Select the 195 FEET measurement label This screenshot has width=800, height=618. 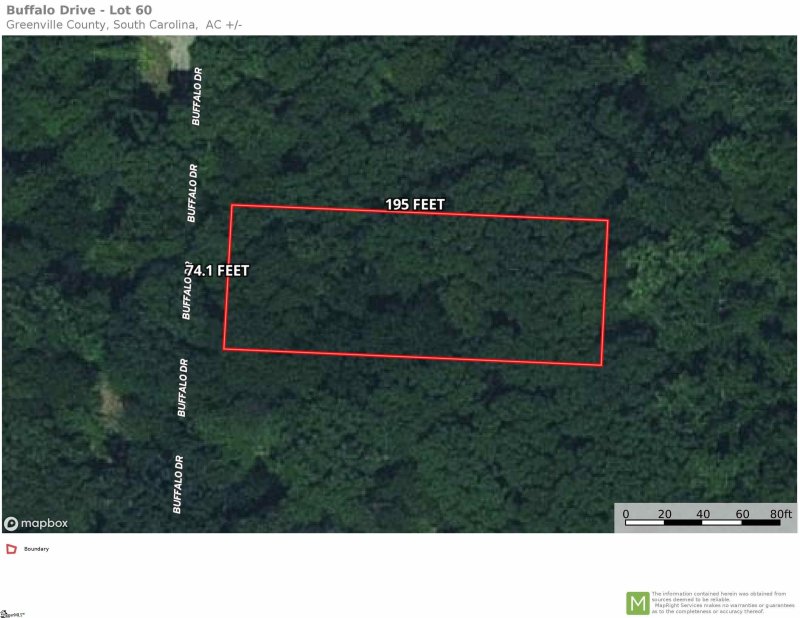[415, 205]
